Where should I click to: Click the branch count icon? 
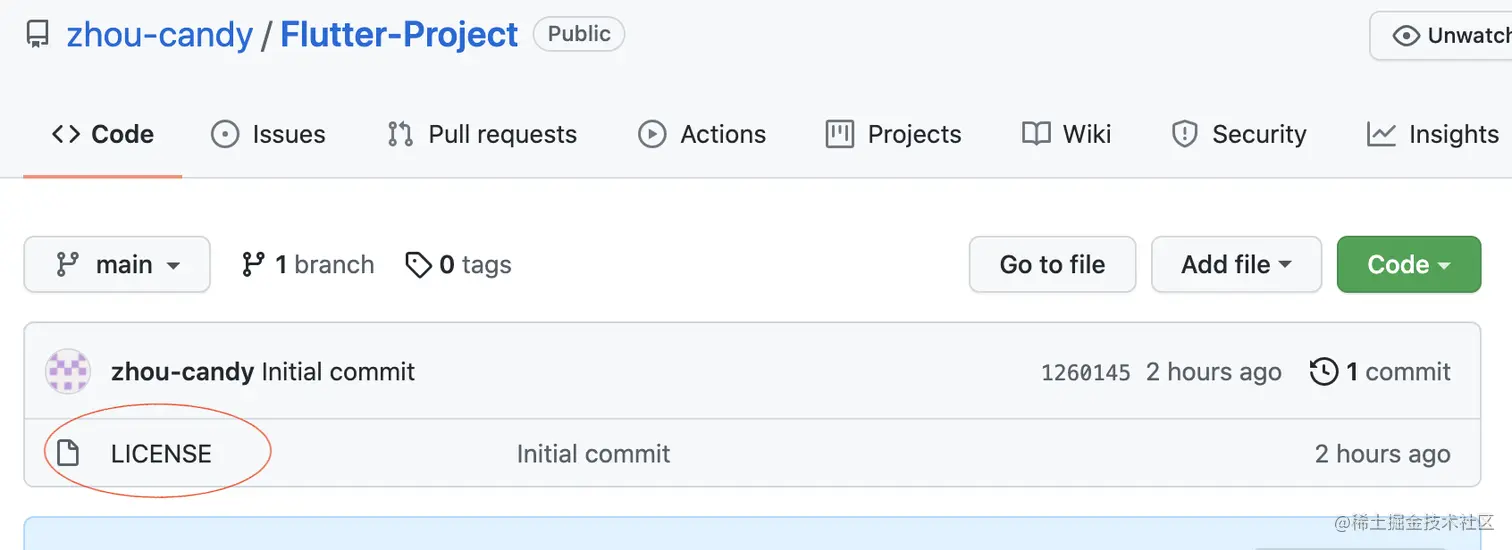(254, 265)
